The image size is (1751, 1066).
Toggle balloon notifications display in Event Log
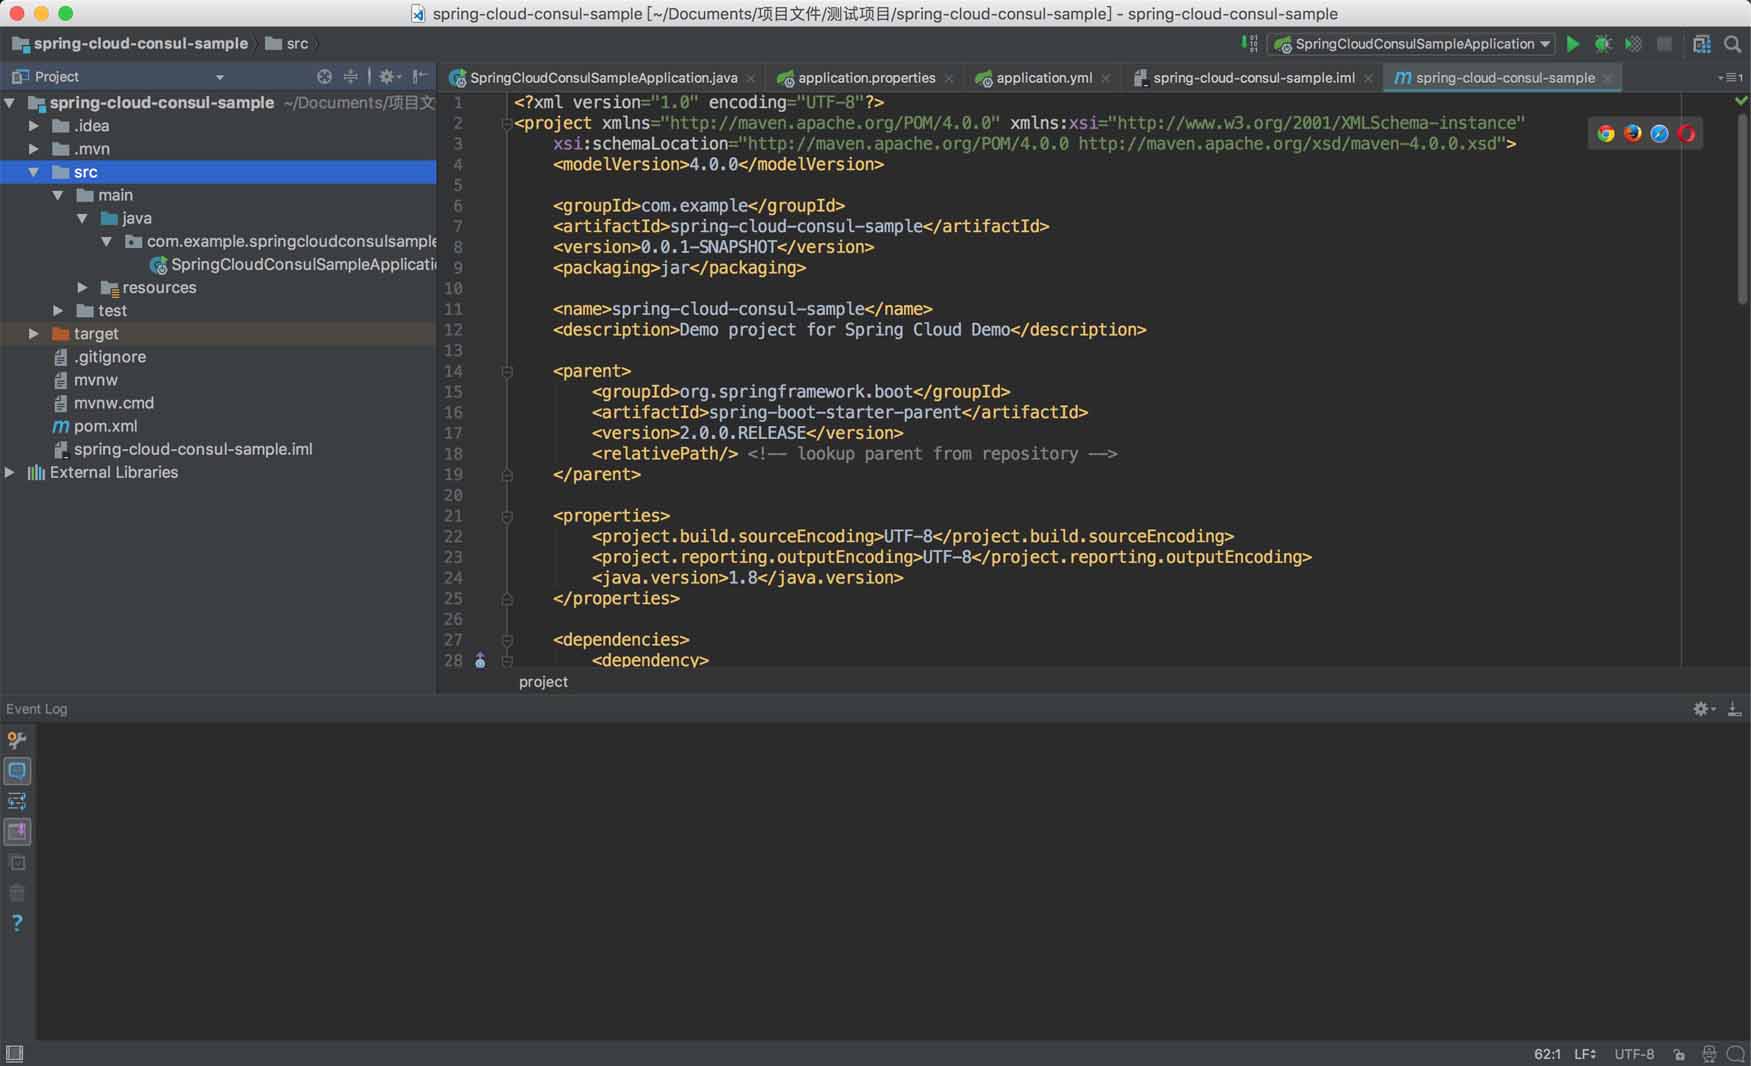(17, 771)
